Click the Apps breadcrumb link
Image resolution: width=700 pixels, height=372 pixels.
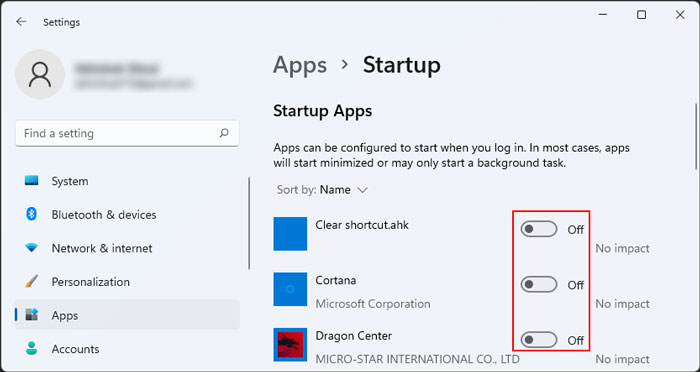[300, 66]
